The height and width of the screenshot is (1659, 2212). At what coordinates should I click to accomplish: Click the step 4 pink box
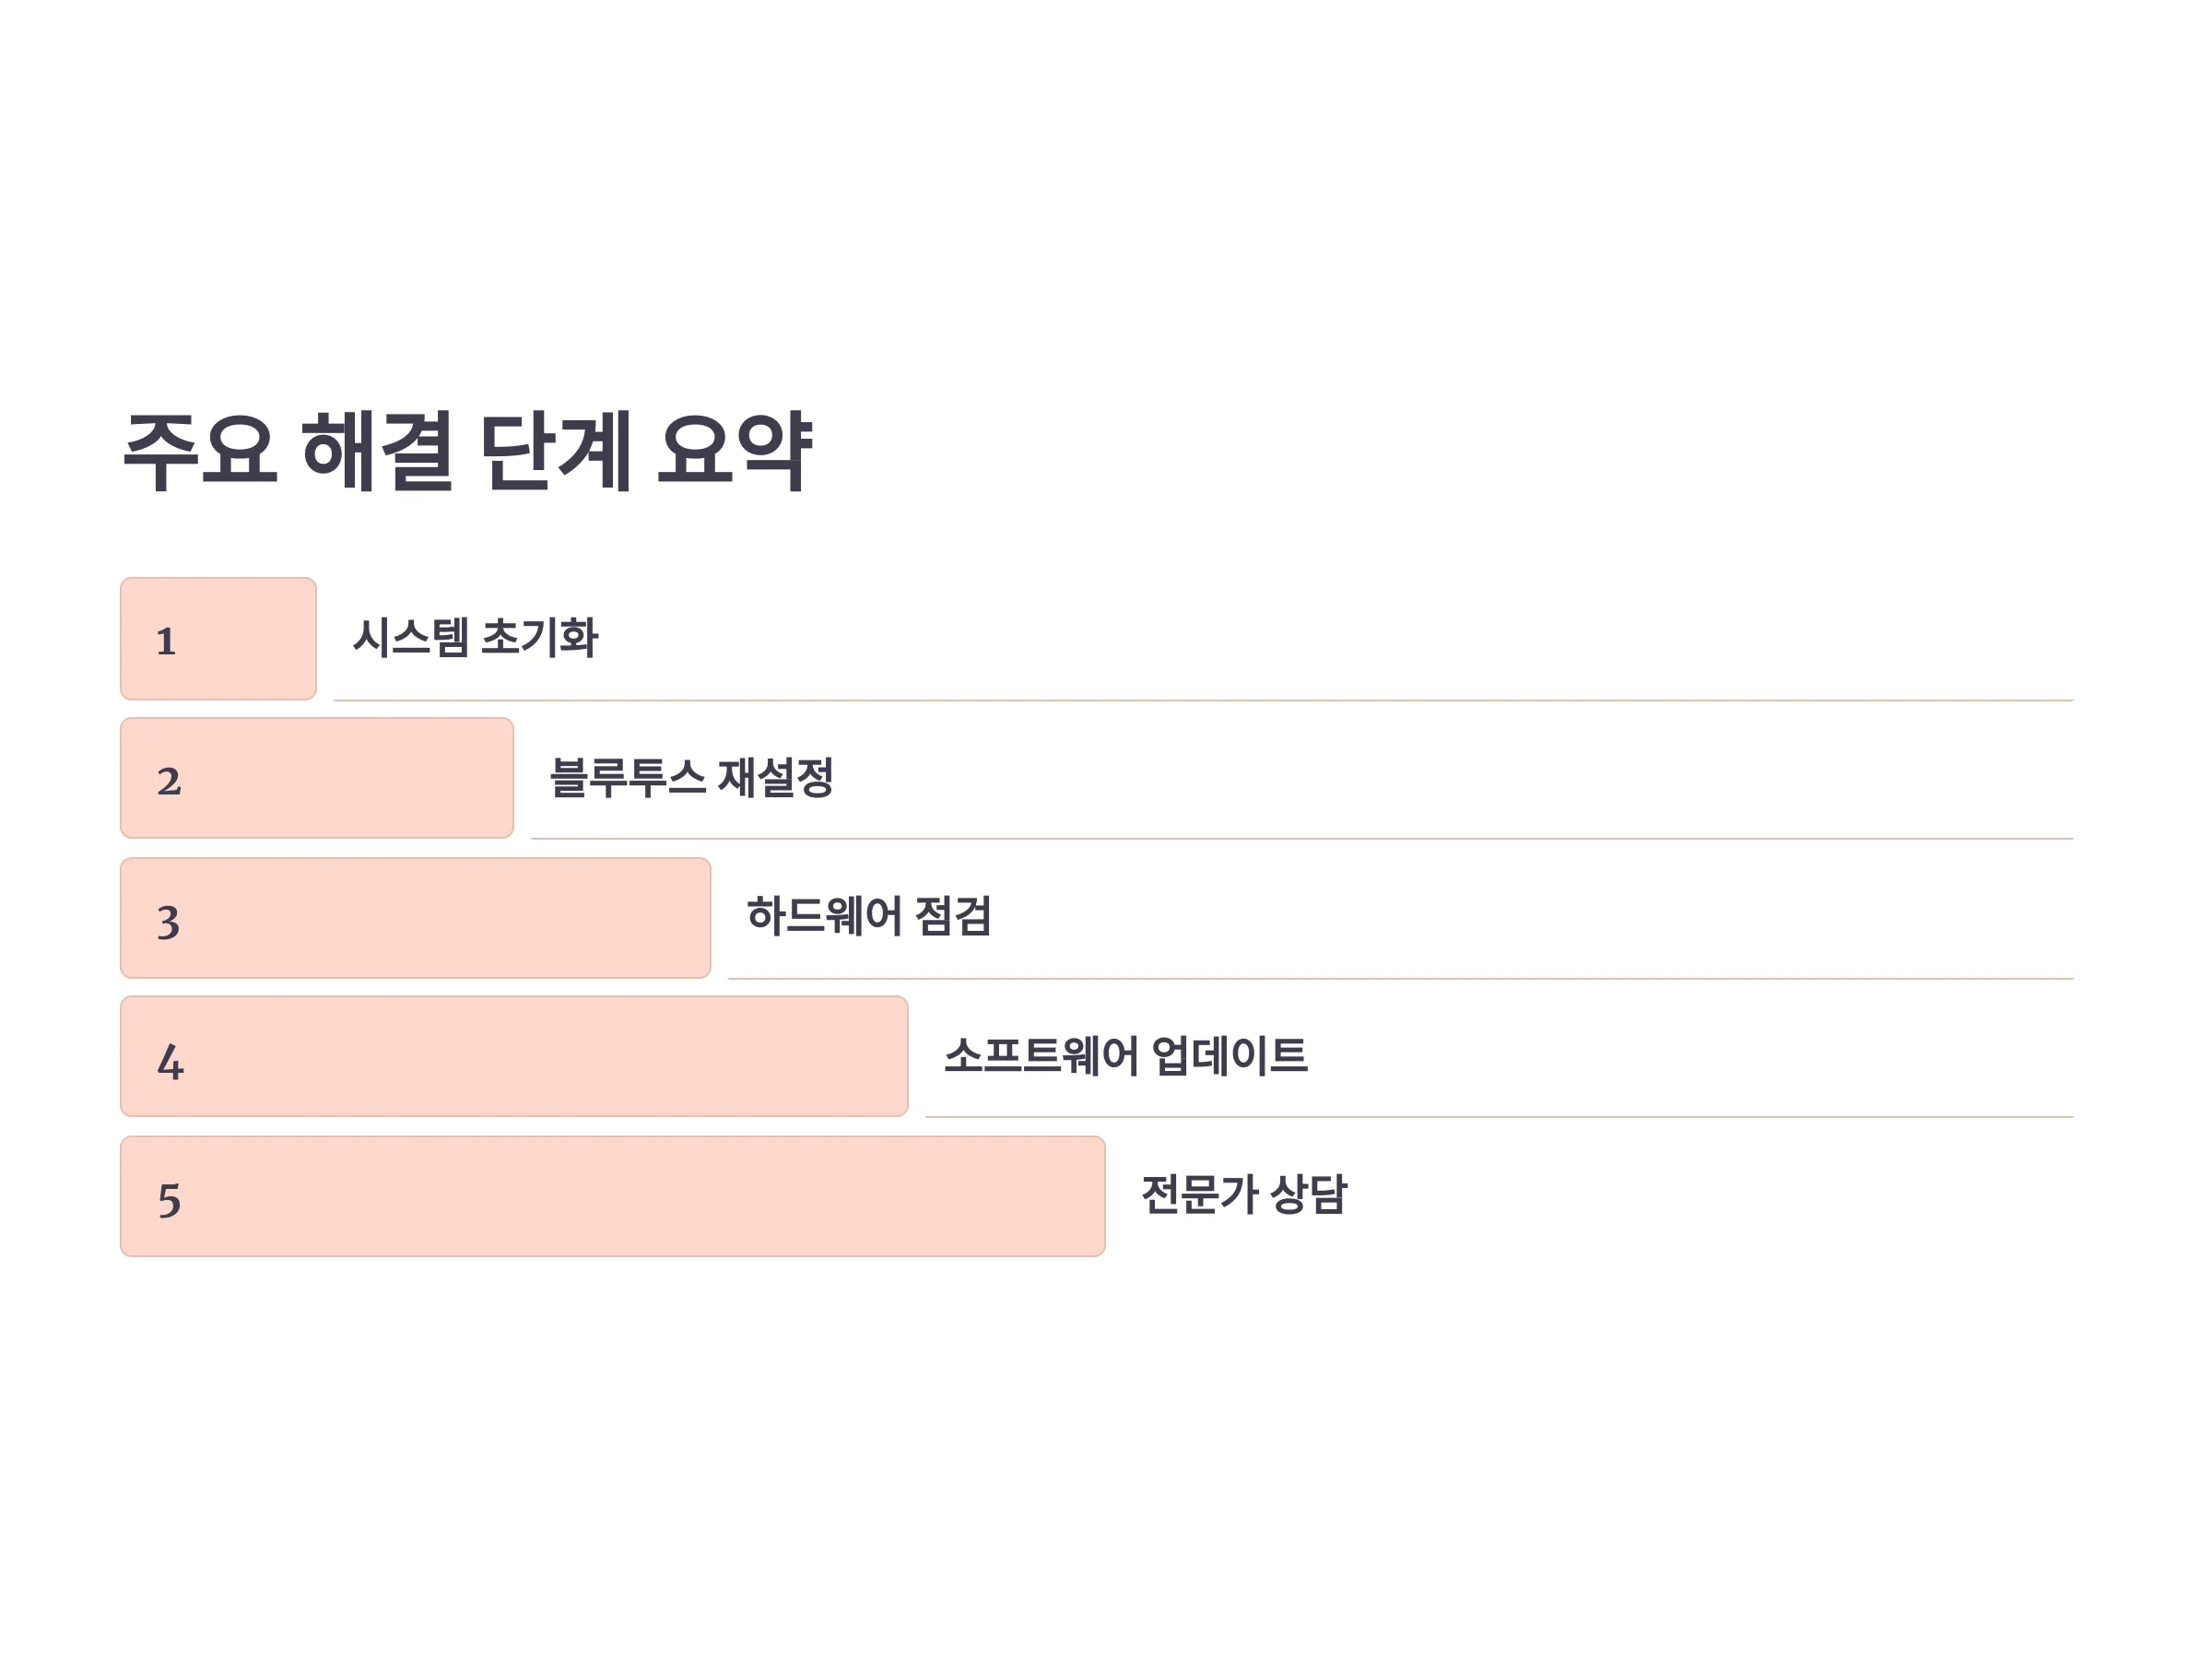click(x=514, y=1056)
